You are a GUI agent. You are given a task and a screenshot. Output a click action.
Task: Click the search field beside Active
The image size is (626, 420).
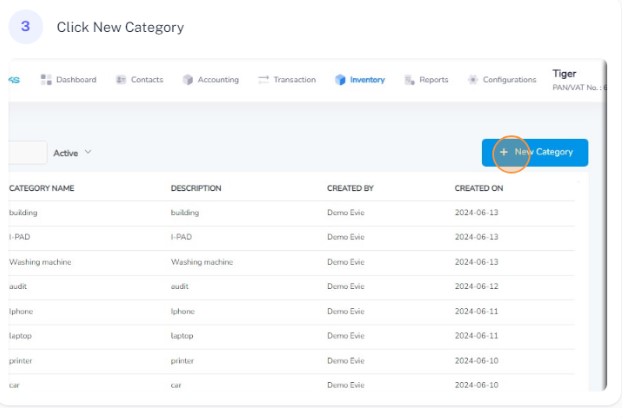(27, 152)
